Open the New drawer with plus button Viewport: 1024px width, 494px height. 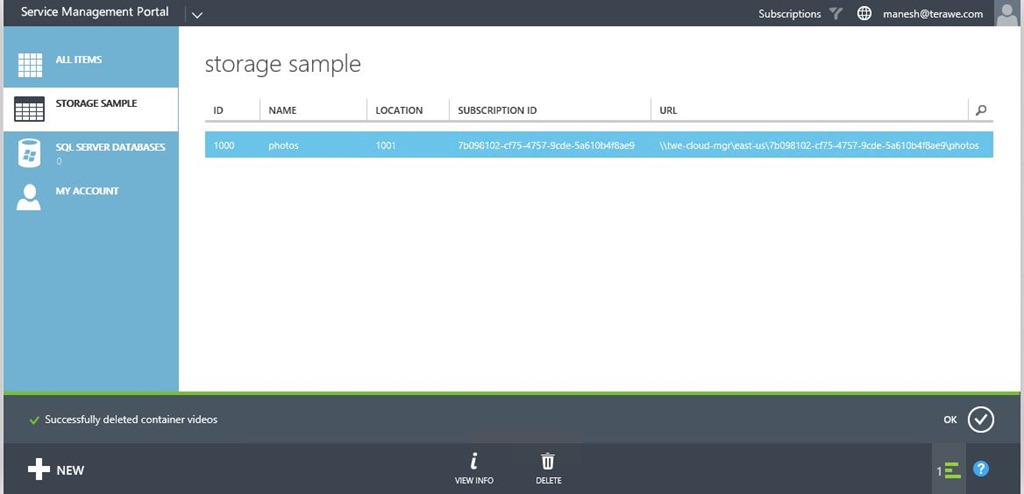[x=56, y=470]
